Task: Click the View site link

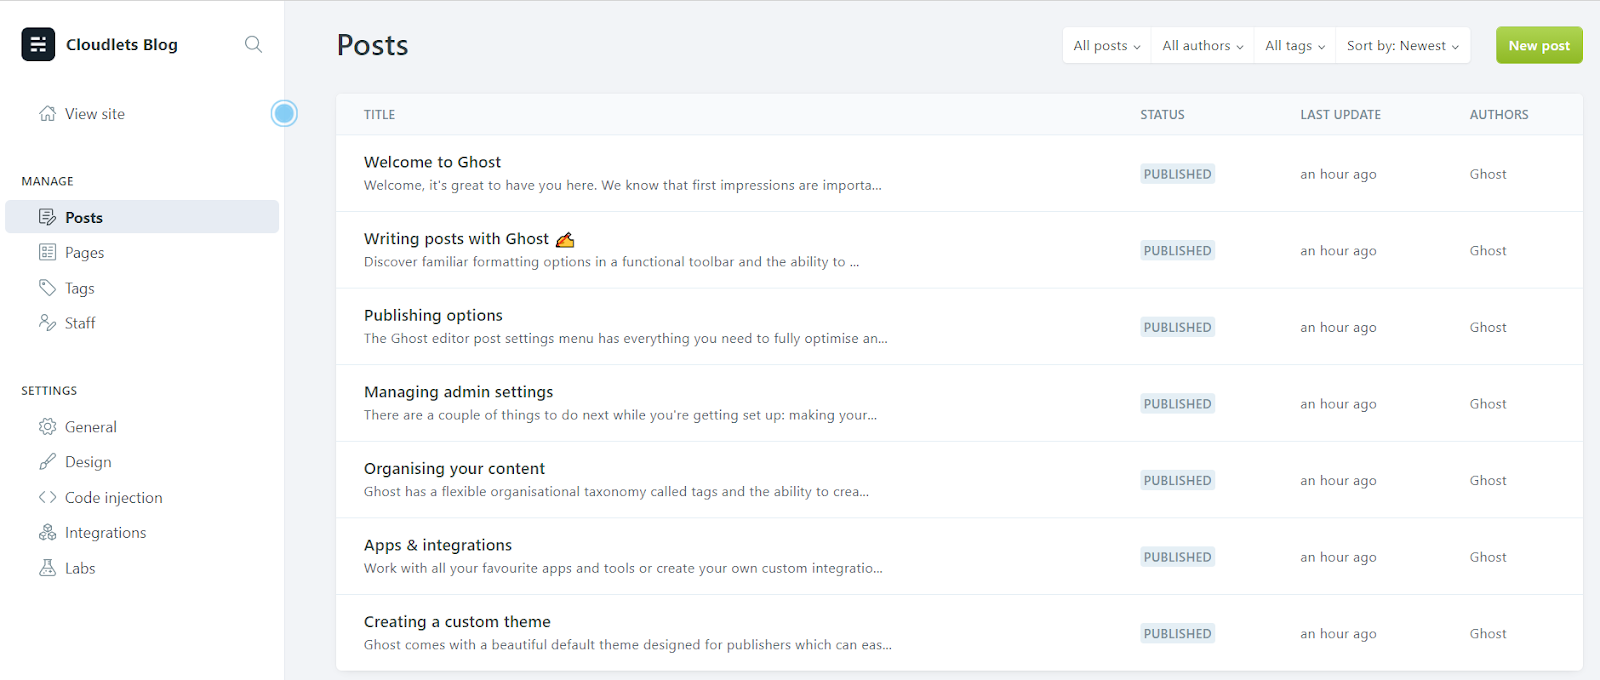Action: (94, 113)
